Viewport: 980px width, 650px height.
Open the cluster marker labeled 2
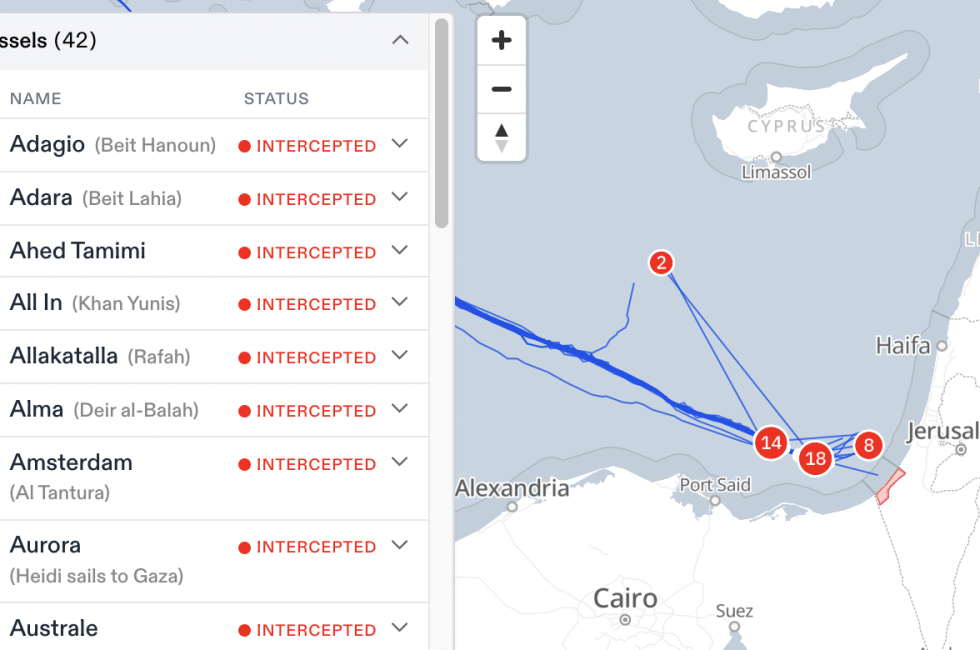660,263
